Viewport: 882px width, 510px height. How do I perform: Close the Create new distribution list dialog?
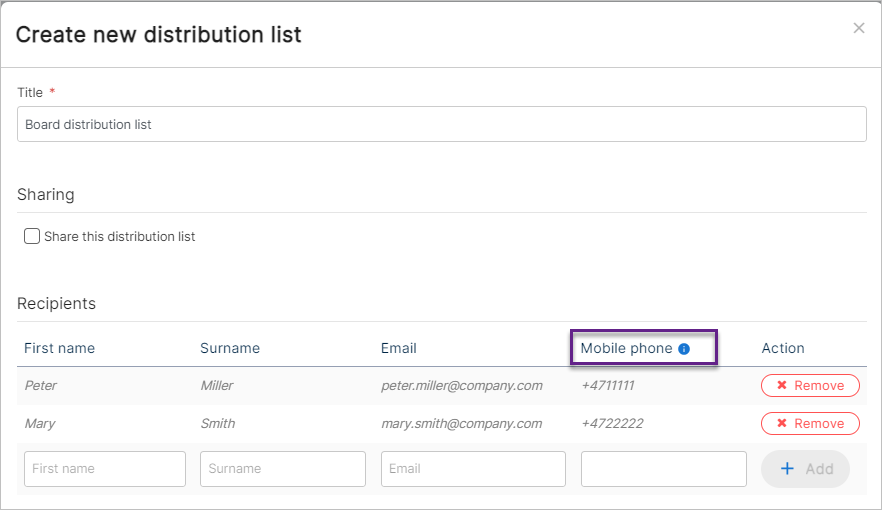coord(858,28)
